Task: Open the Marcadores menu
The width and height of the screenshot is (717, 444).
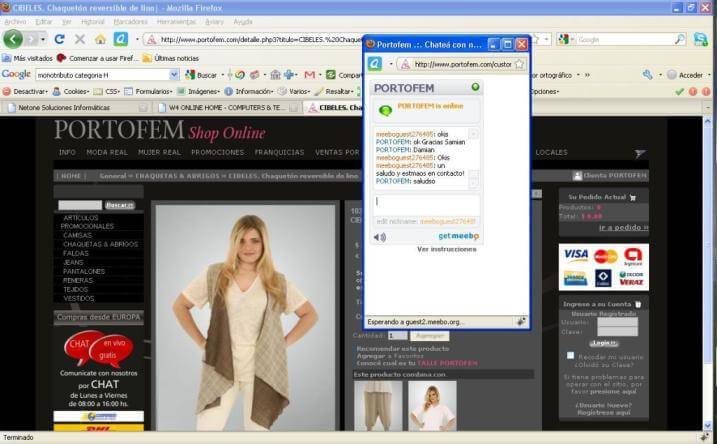Action: pos(130,21)
